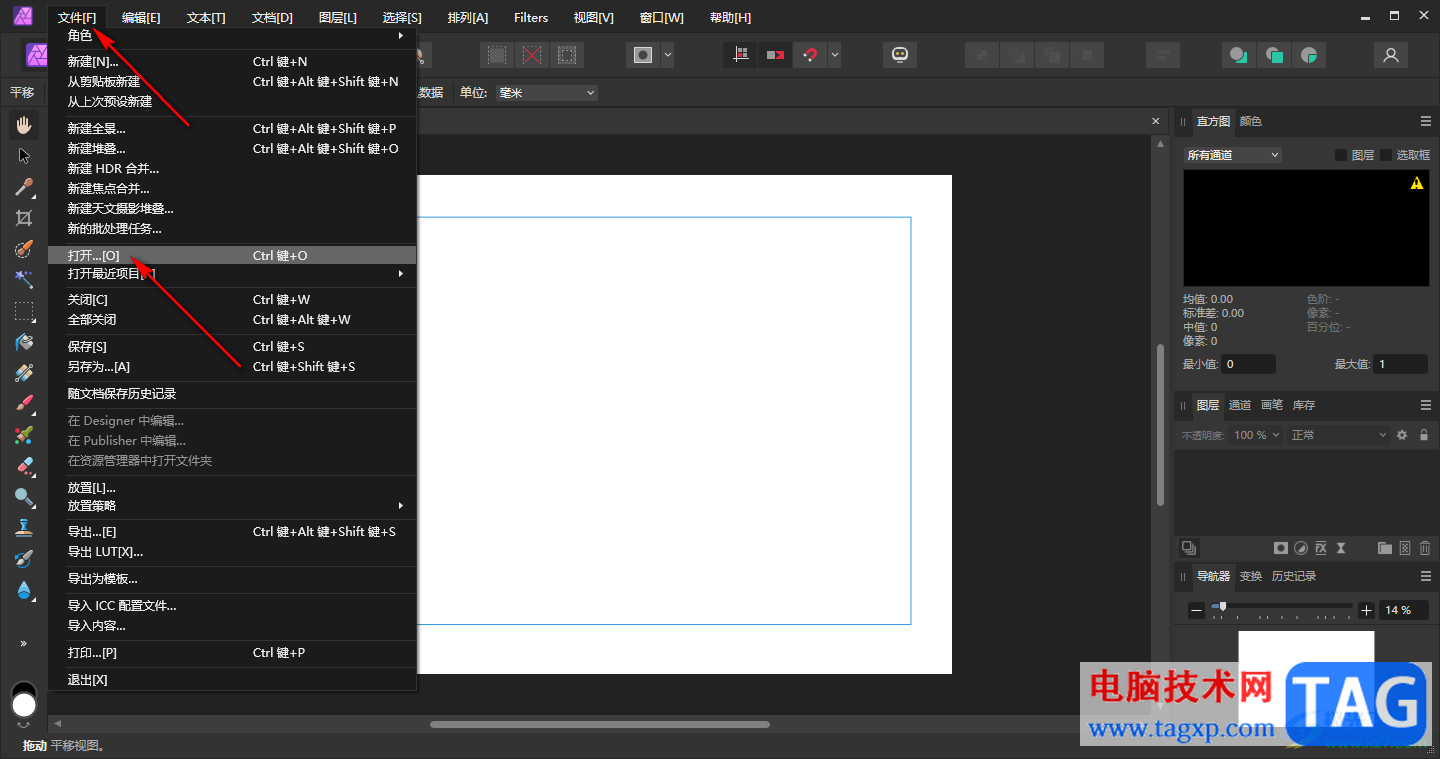Open the 单位 毫米 units dropdown

pyautogui.click(x=546, y=93)
